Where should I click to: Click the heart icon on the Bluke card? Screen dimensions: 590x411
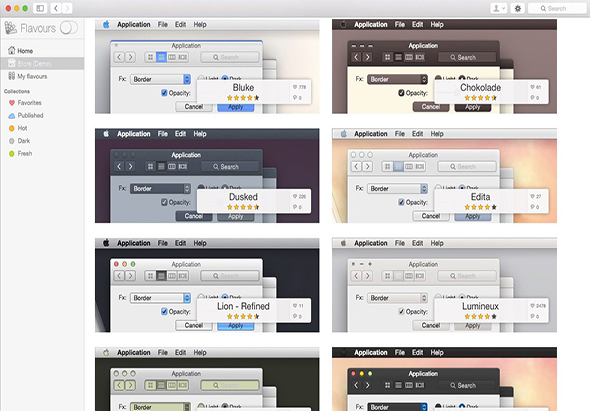295,87
